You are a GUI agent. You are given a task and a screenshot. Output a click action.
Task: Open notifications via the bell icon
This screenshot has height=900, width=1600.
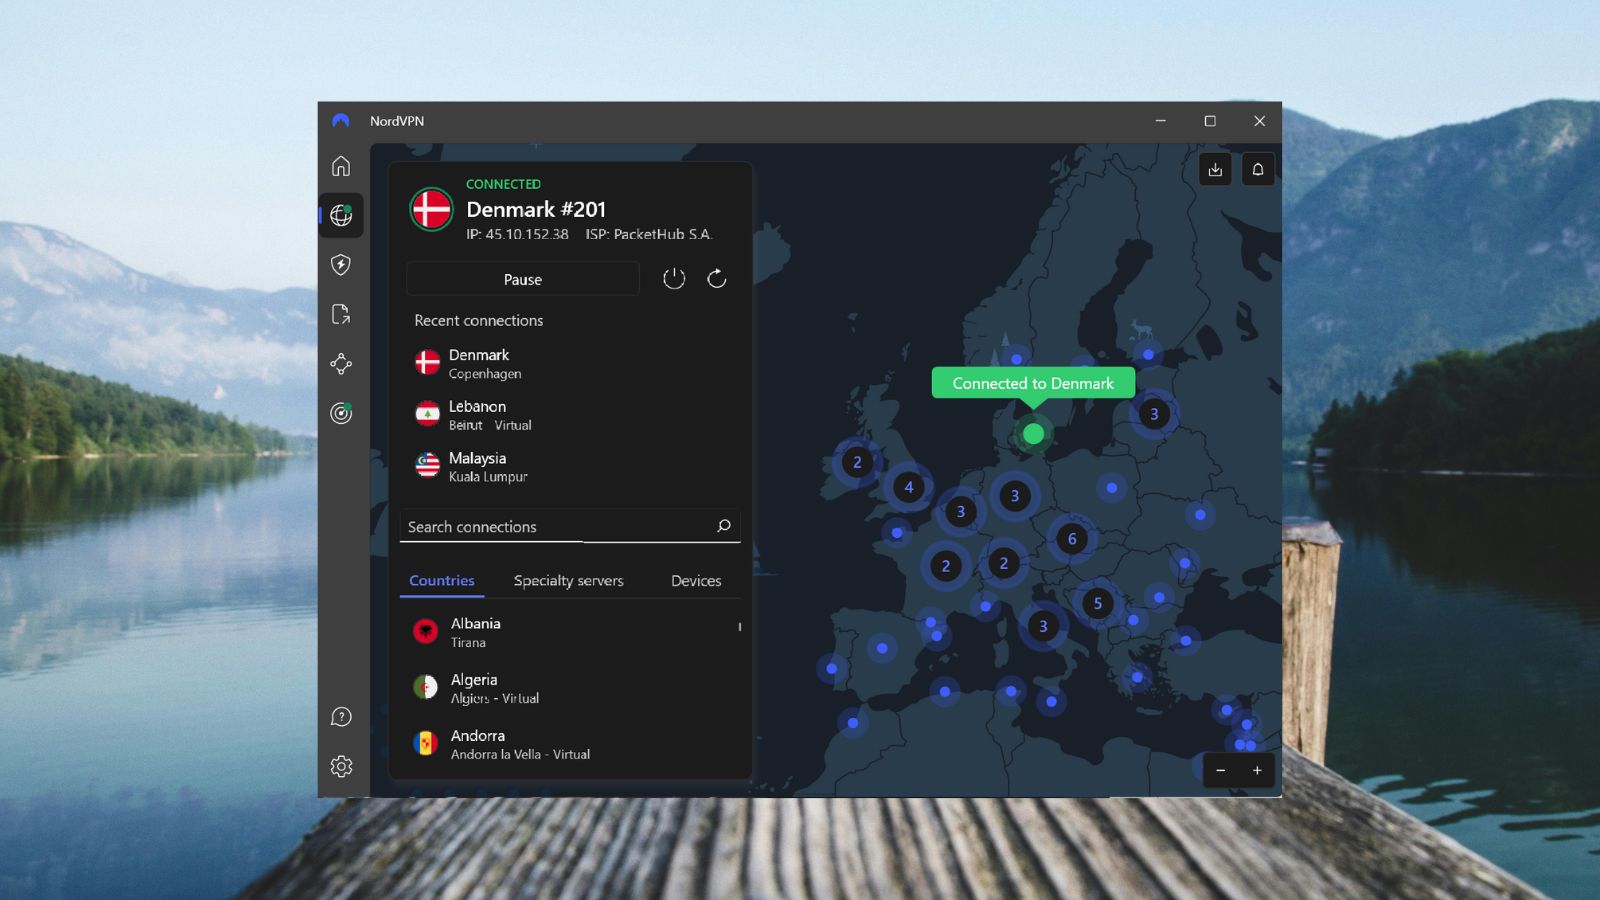(1258, 169)
